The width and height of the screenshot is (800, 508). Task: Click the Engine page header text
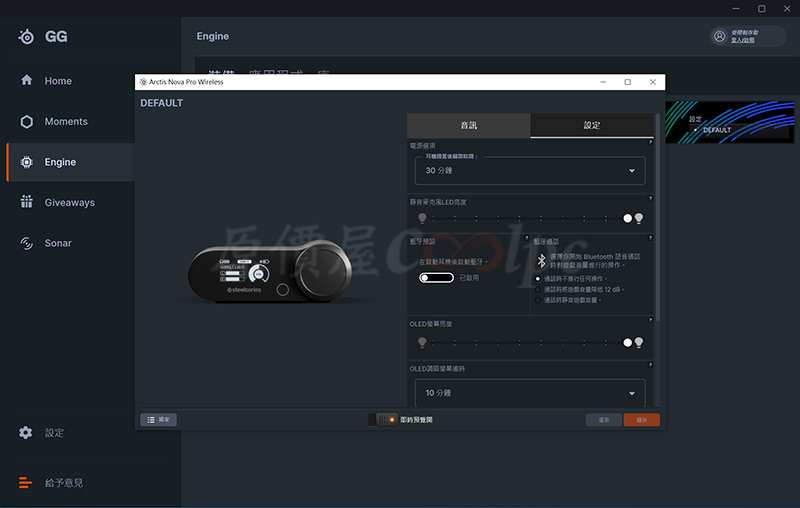click(213, 36)
